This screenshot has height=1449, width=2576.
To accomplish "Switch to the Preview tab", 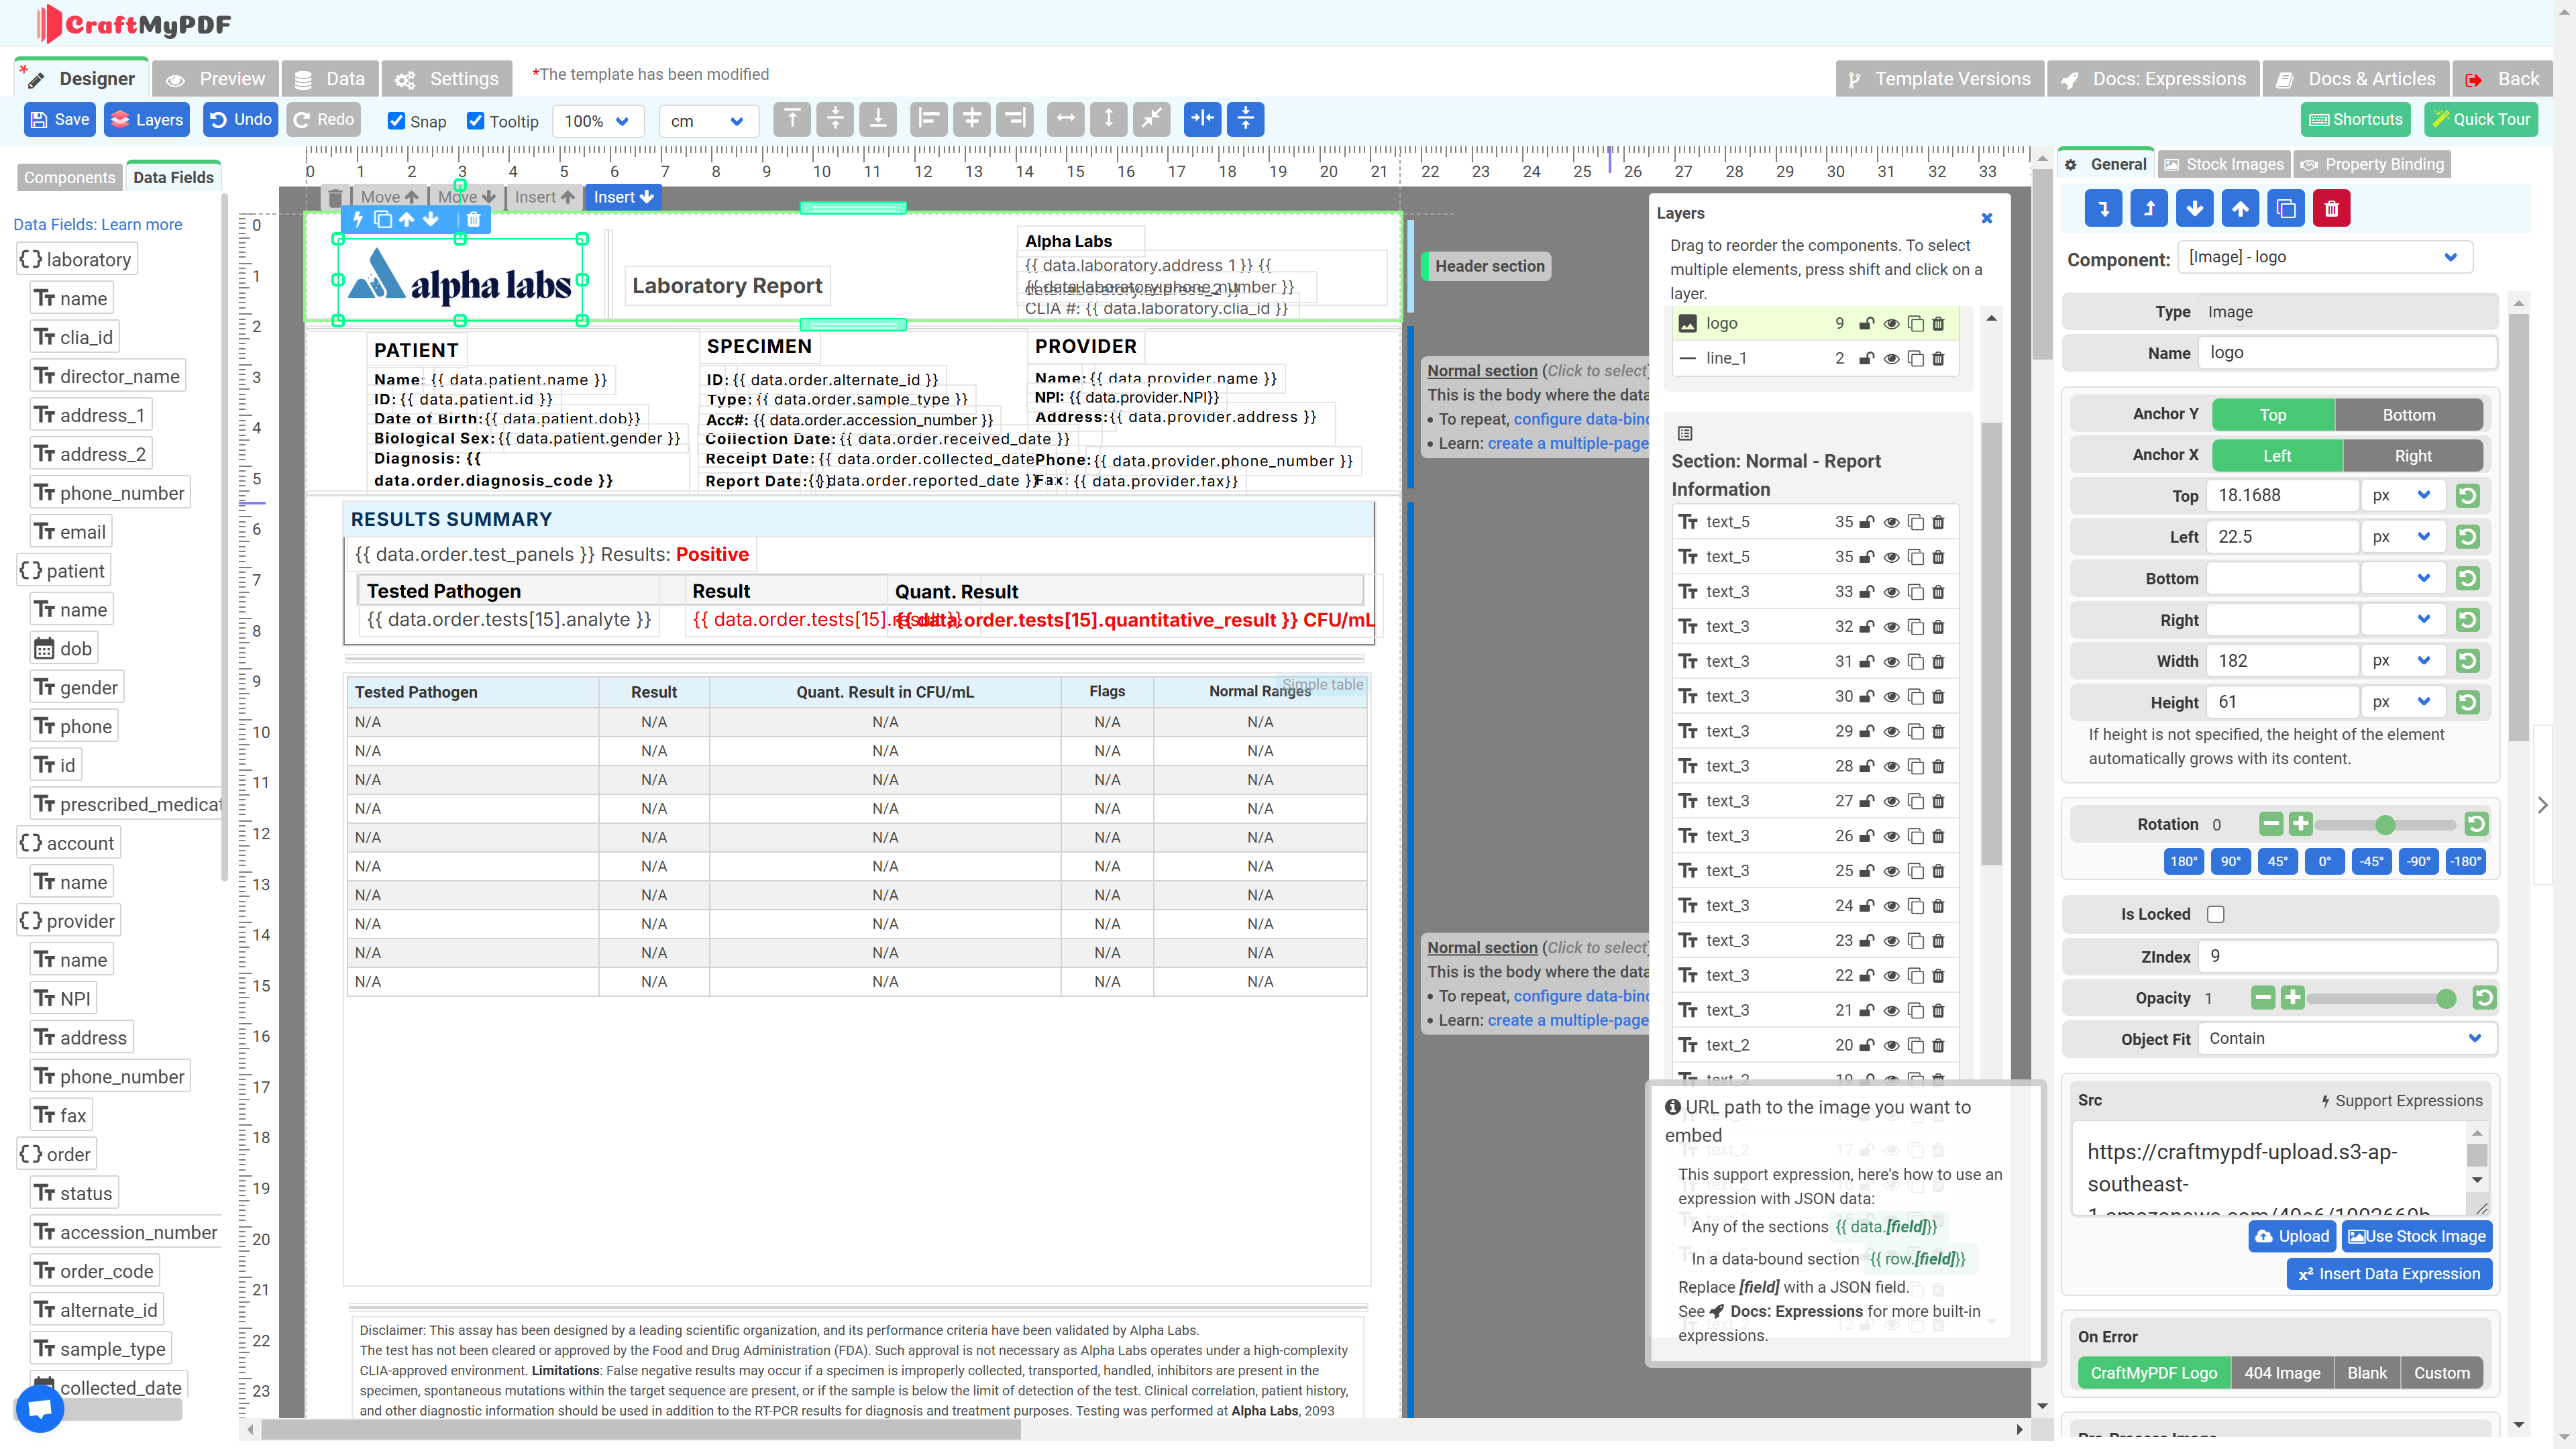I will coord(216,79).
